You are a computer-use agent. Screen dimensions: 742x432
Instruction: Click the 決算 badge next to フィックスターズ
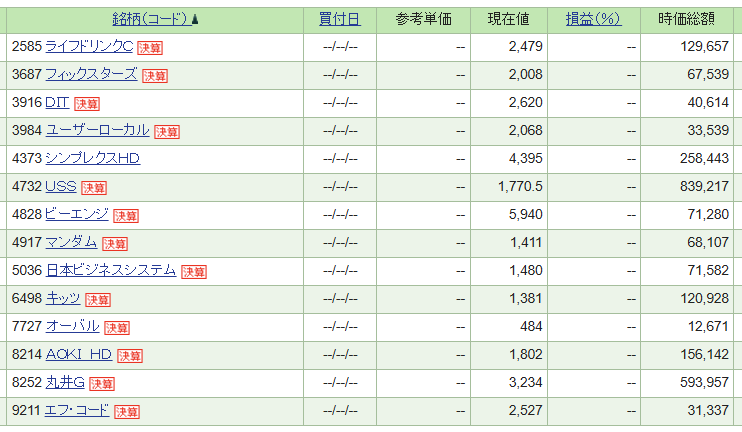pos(155,76)
